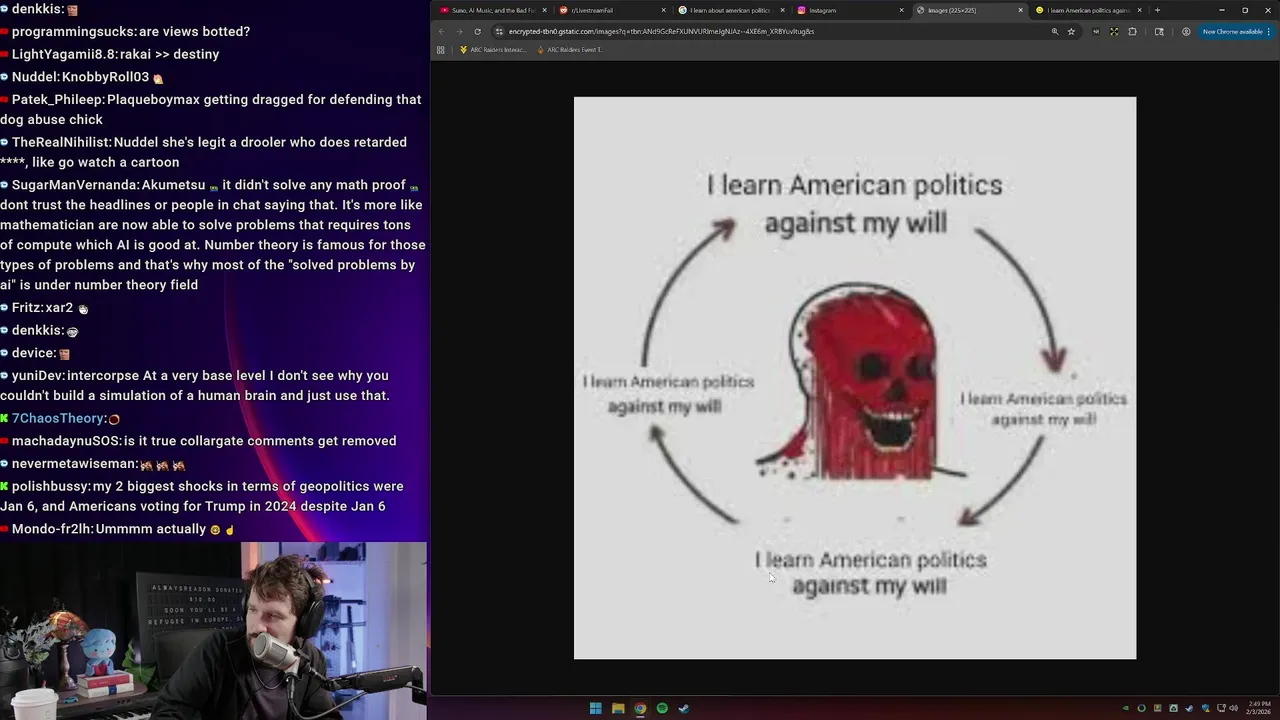
Task: Switch to the 'I learn about american politics' tab
Action: tap(730, 10)
